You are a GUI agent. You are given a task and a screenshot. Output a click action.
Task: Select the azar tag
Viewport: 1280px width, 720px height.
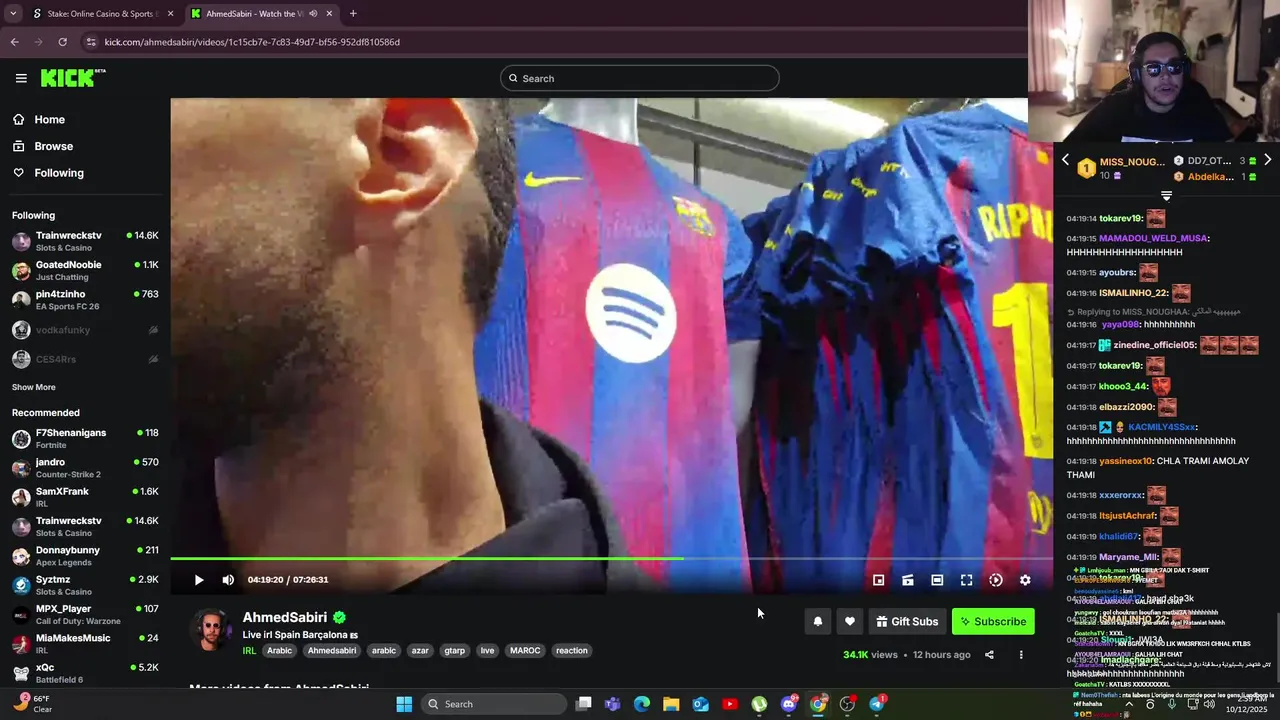[420, 651]
